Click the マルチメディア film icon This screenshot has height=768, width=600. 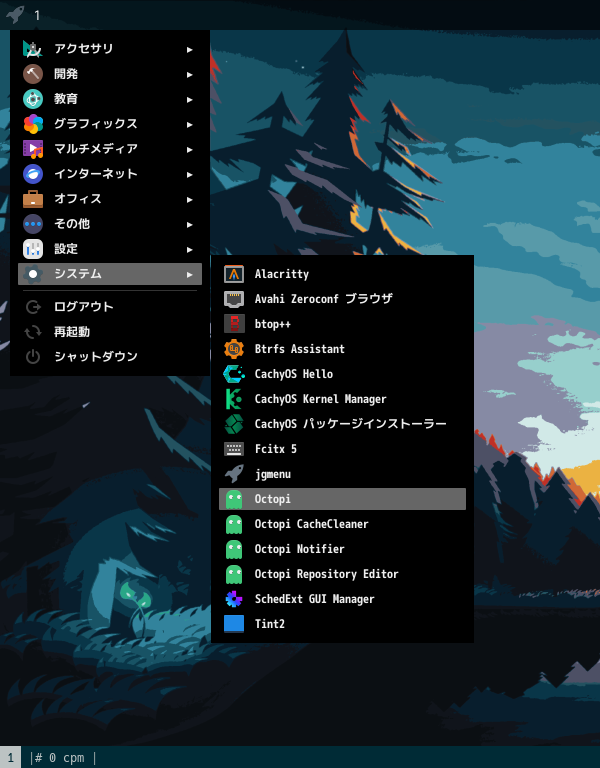pyautogui.click(x=33, y=149)
